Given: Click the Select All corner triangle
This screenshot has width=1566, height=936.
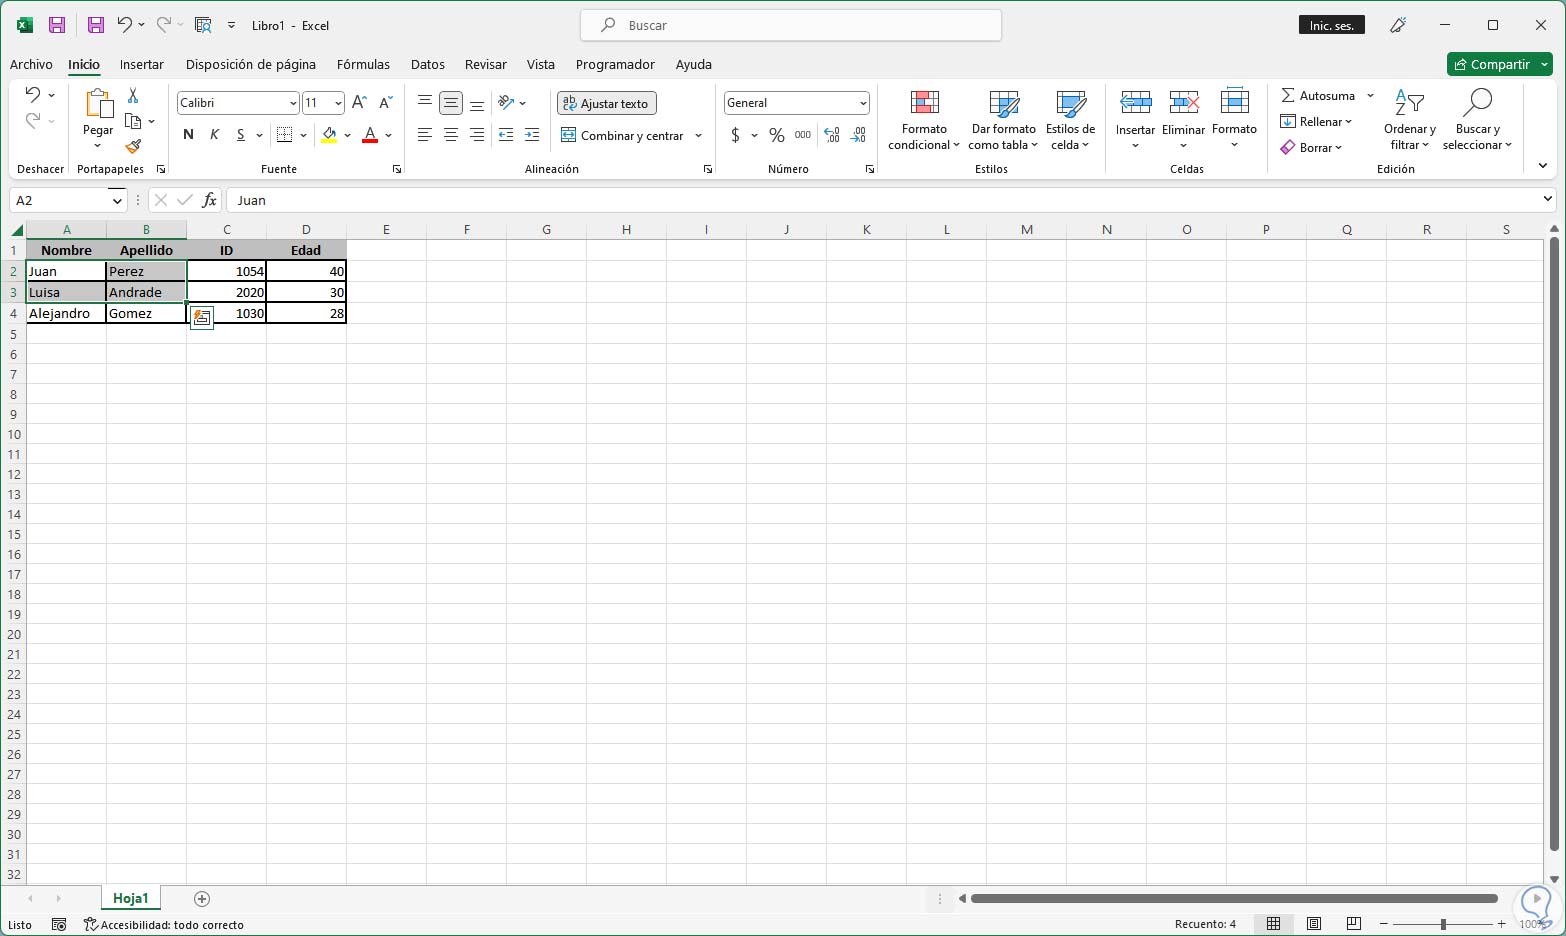Looking at the screenshot, I should click(16, 230).
